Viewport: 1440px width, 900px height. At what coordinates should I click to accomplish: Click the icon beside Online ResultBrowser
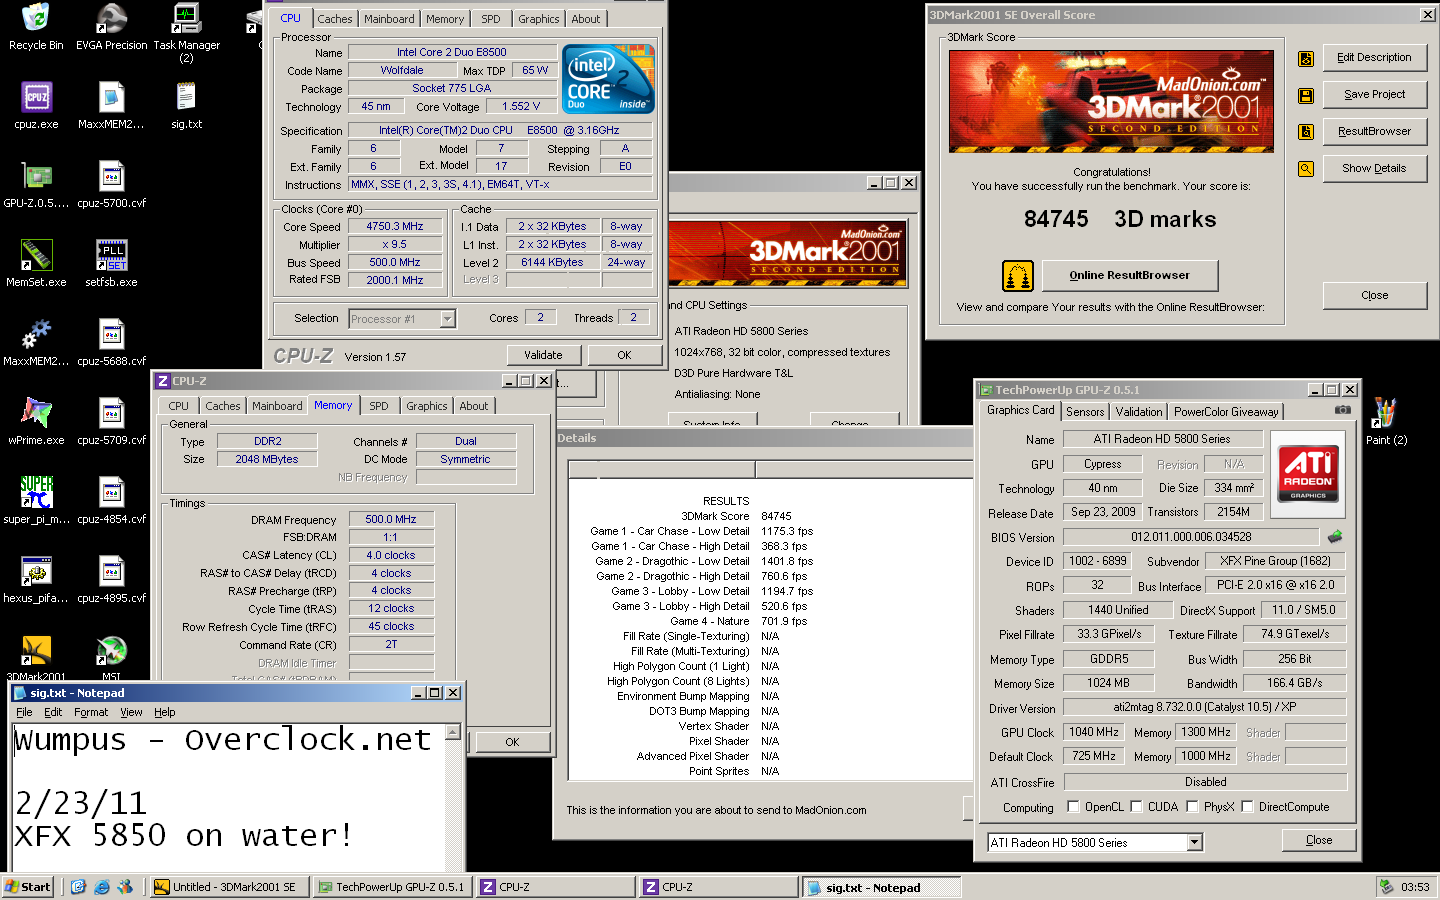(x=1017, y=275)
